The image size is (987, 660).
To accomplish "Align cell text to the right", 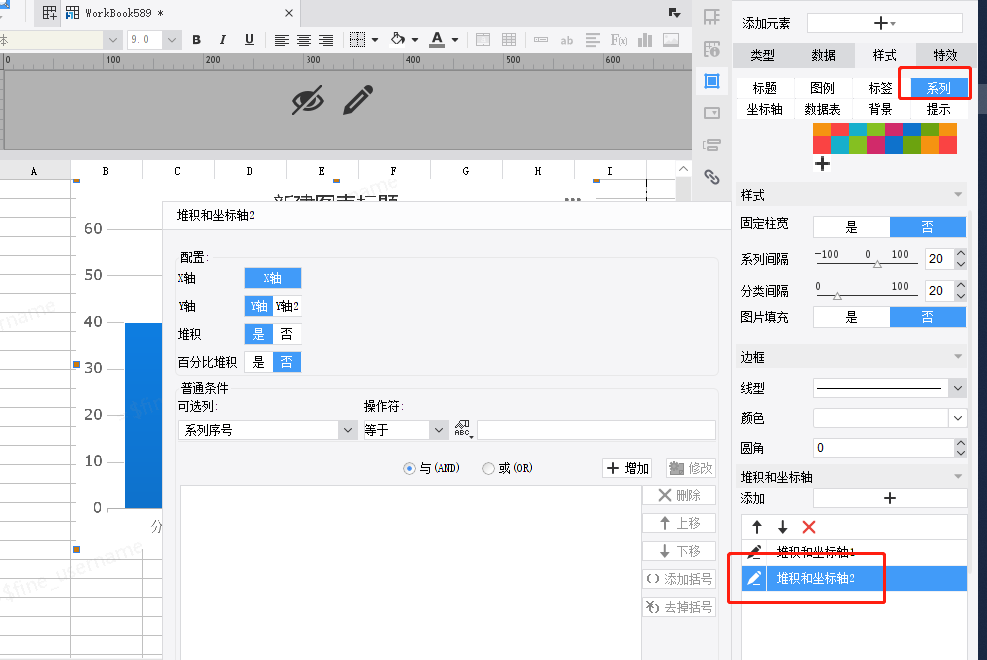I will (x=325, y=40).
